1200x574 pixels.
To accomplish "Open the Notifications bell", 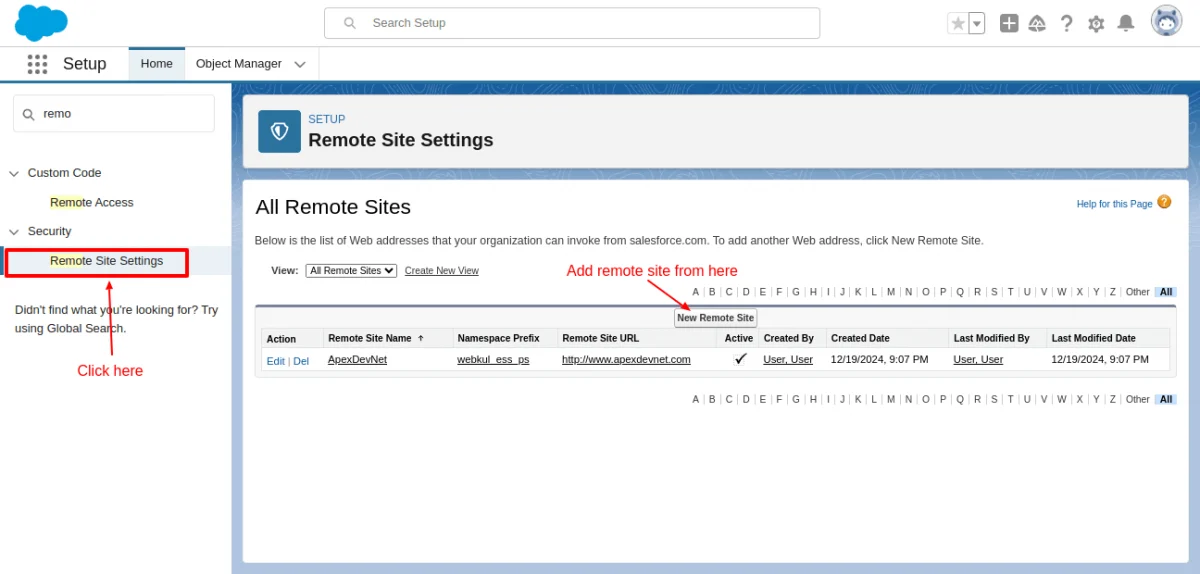I will click(1126, 23).
